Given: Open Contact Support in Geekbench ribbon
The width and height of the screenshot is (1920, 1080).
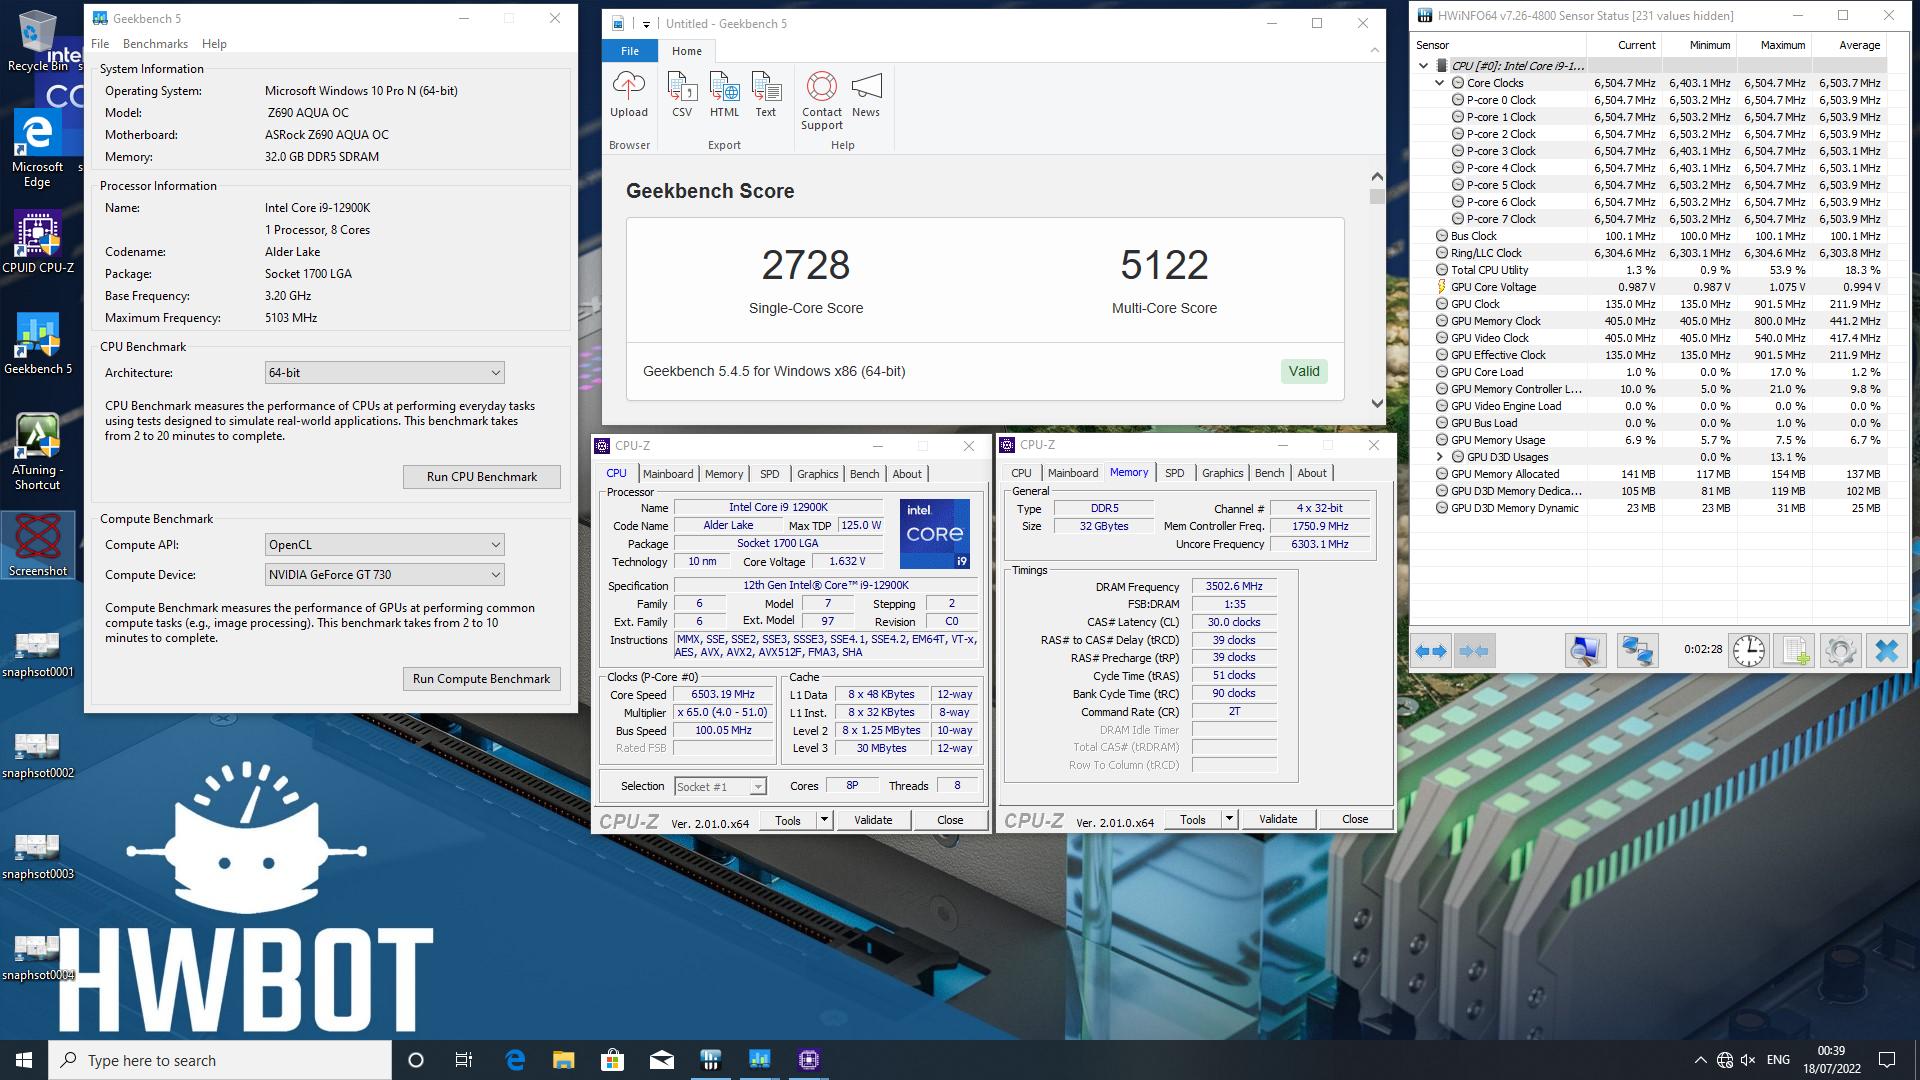Looking at the screenshot, I should click(822, 100).
